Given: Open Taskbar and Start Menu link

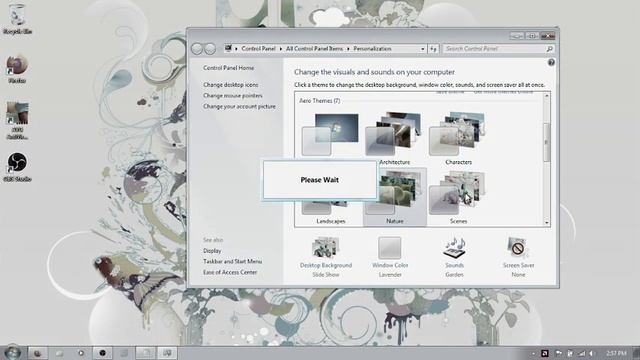Looking at the screenshot, I should (x=233, y=261).
